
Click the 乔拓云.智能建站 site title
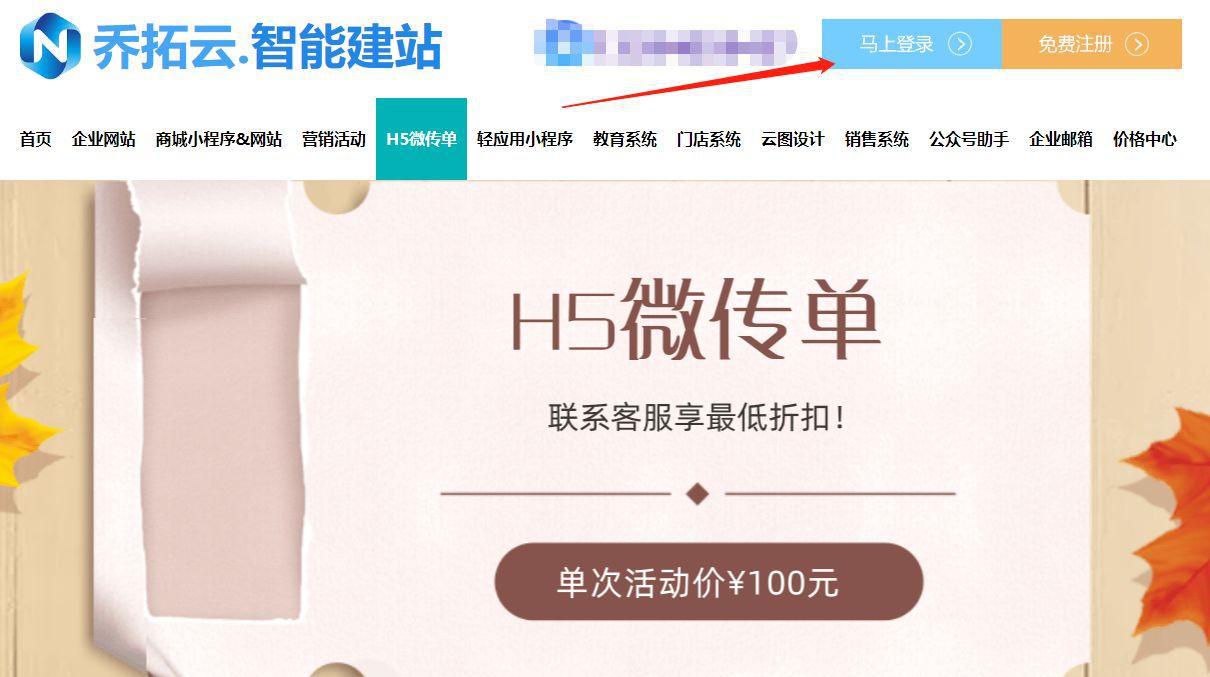click(268, 46)
